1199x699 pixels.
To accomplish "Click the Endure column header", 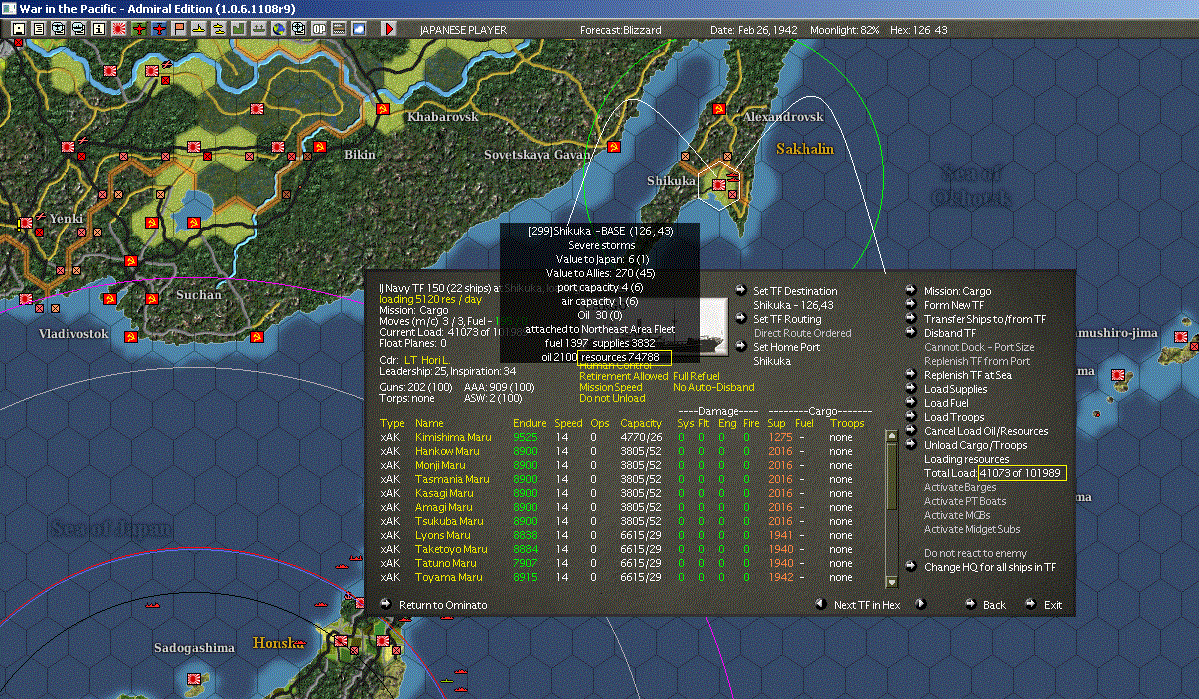I will (529, 423).
